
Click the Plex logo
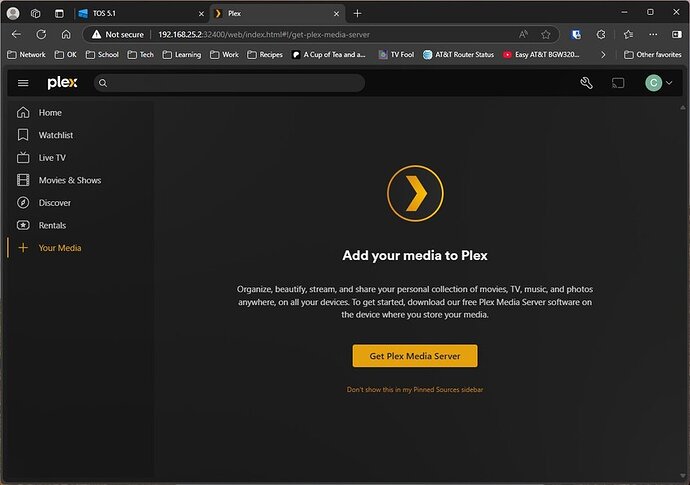point(62,83)
